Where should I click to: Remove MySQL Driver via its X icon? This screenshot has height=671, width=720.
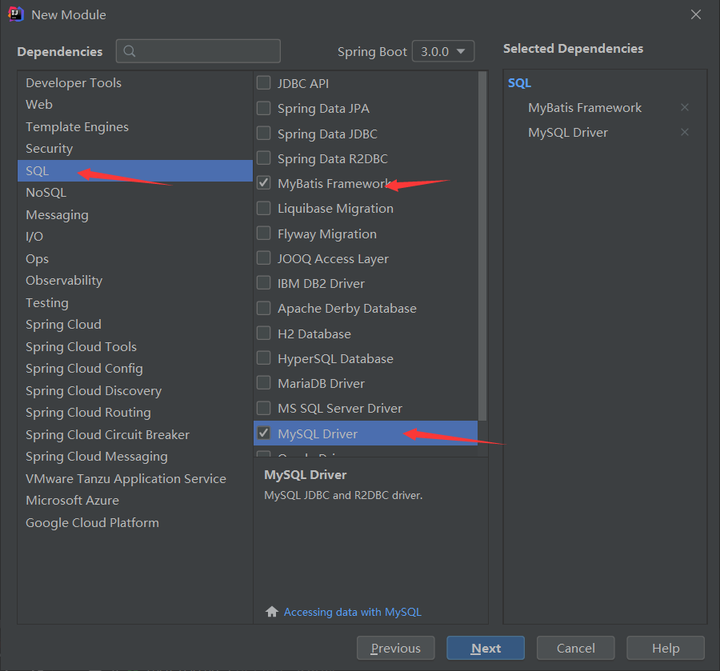(684, 133)
